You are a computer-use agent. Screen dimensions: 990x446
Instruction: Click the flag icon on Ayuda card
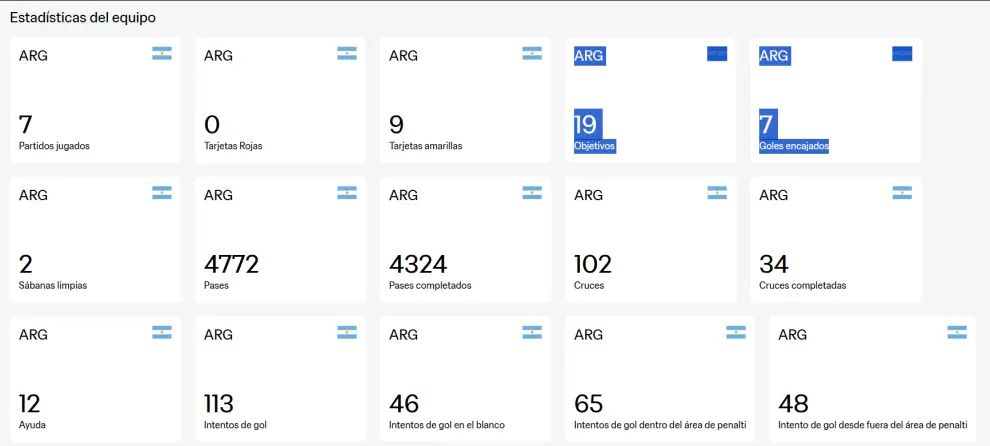(x=162, y=332)
